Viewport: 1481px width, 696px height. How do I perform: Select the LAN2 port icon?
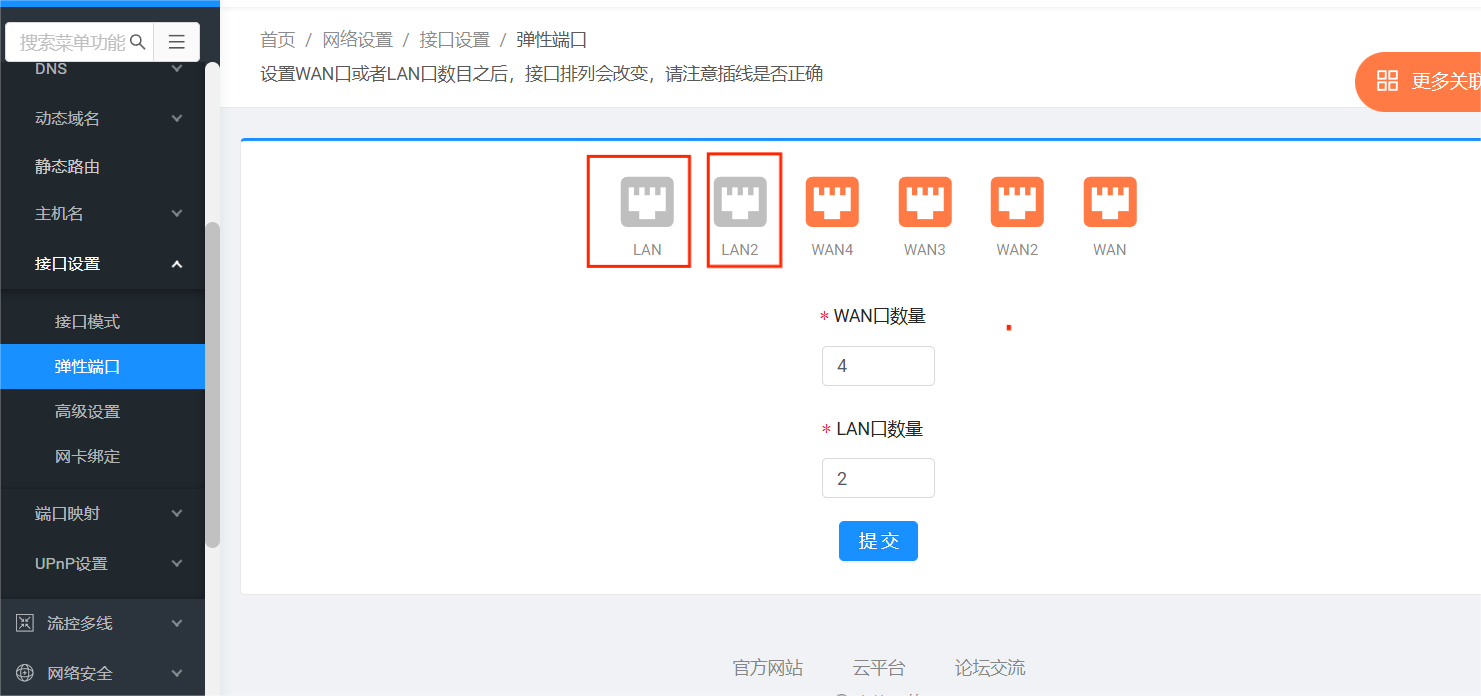[743, 200]
